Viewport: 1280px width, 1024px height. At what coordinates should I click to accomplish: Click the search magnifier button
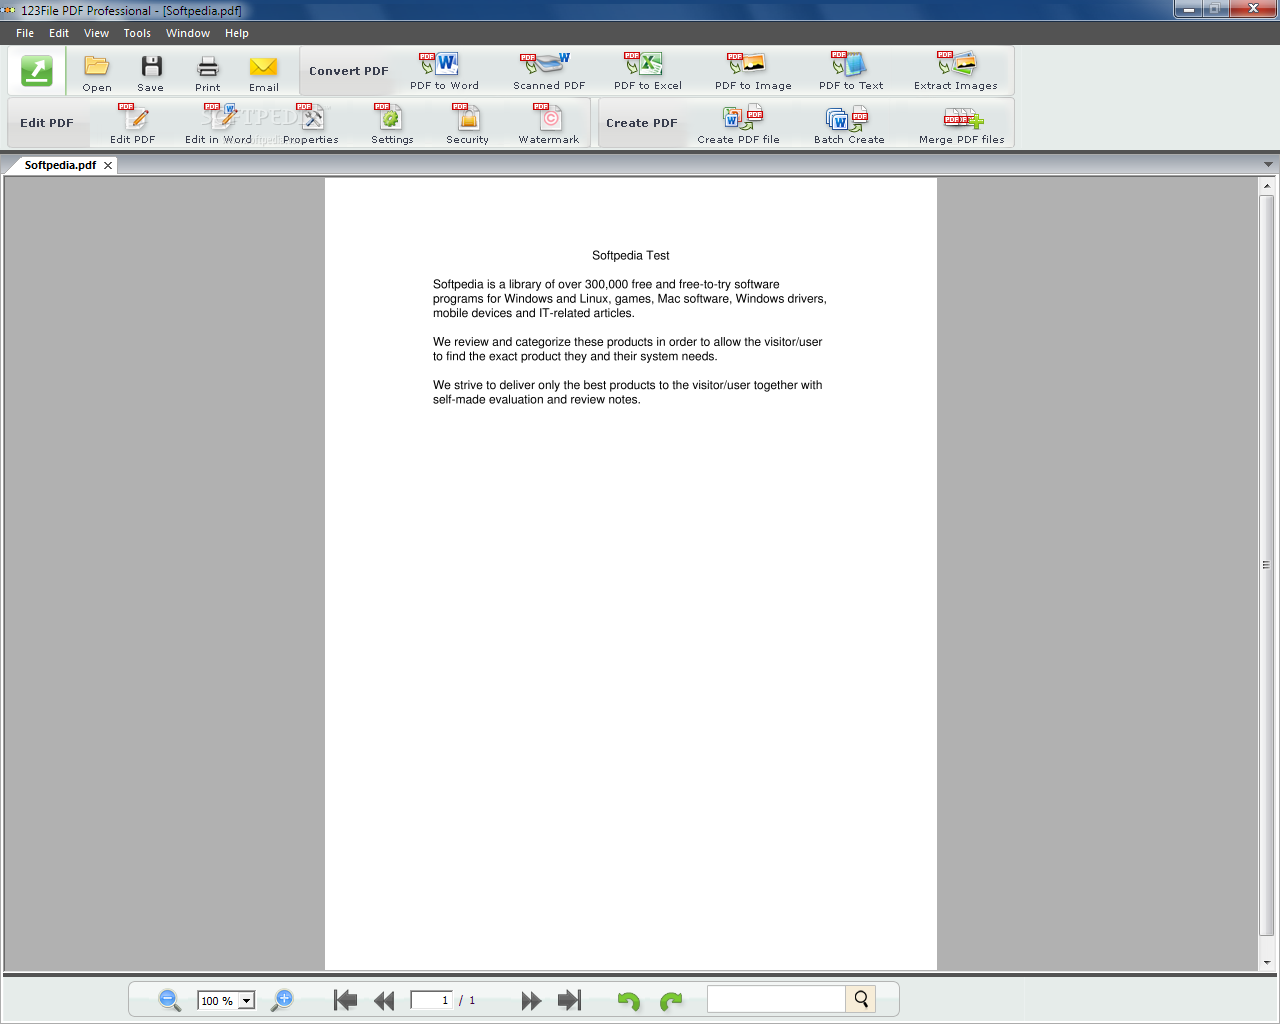pyautogui.click(x=861, y=999)
